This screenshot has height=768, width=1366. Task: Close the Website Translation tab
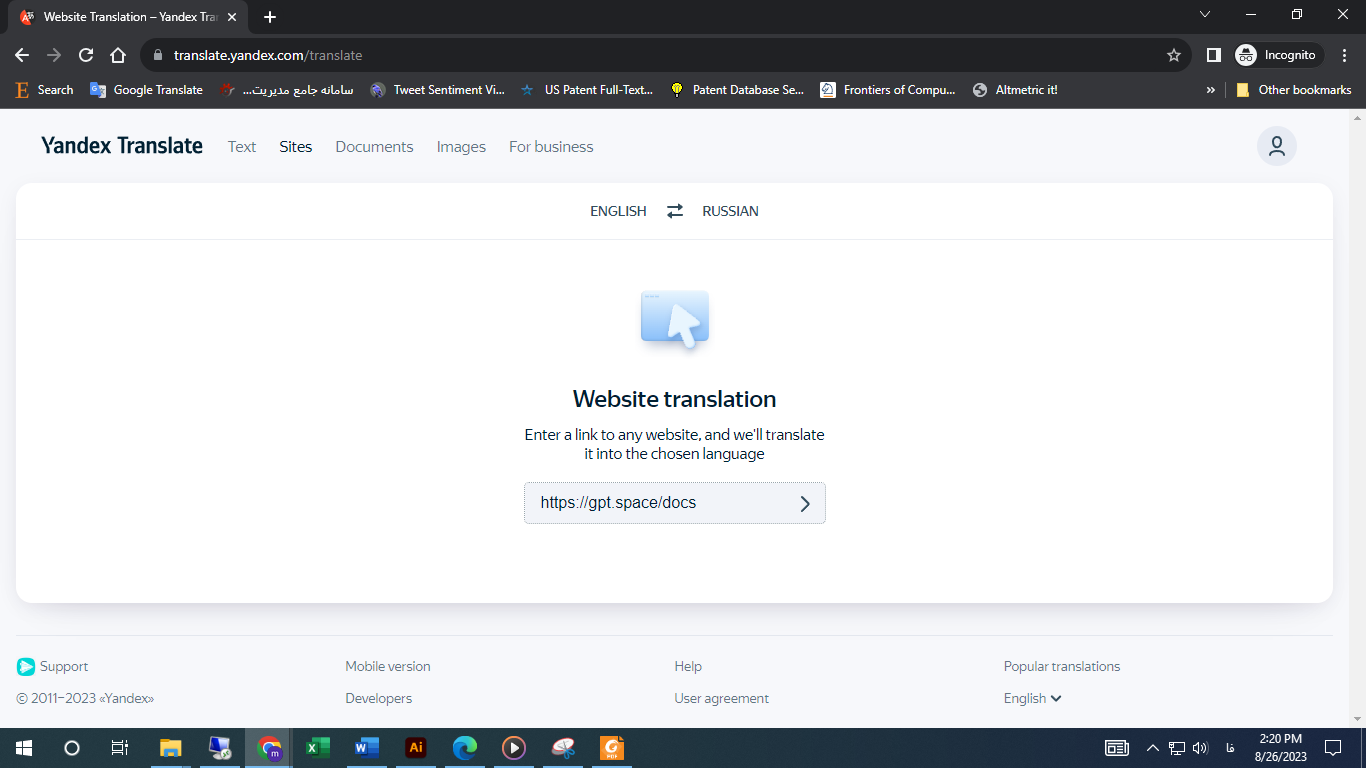pyautogui.click(x=233, y=17)
